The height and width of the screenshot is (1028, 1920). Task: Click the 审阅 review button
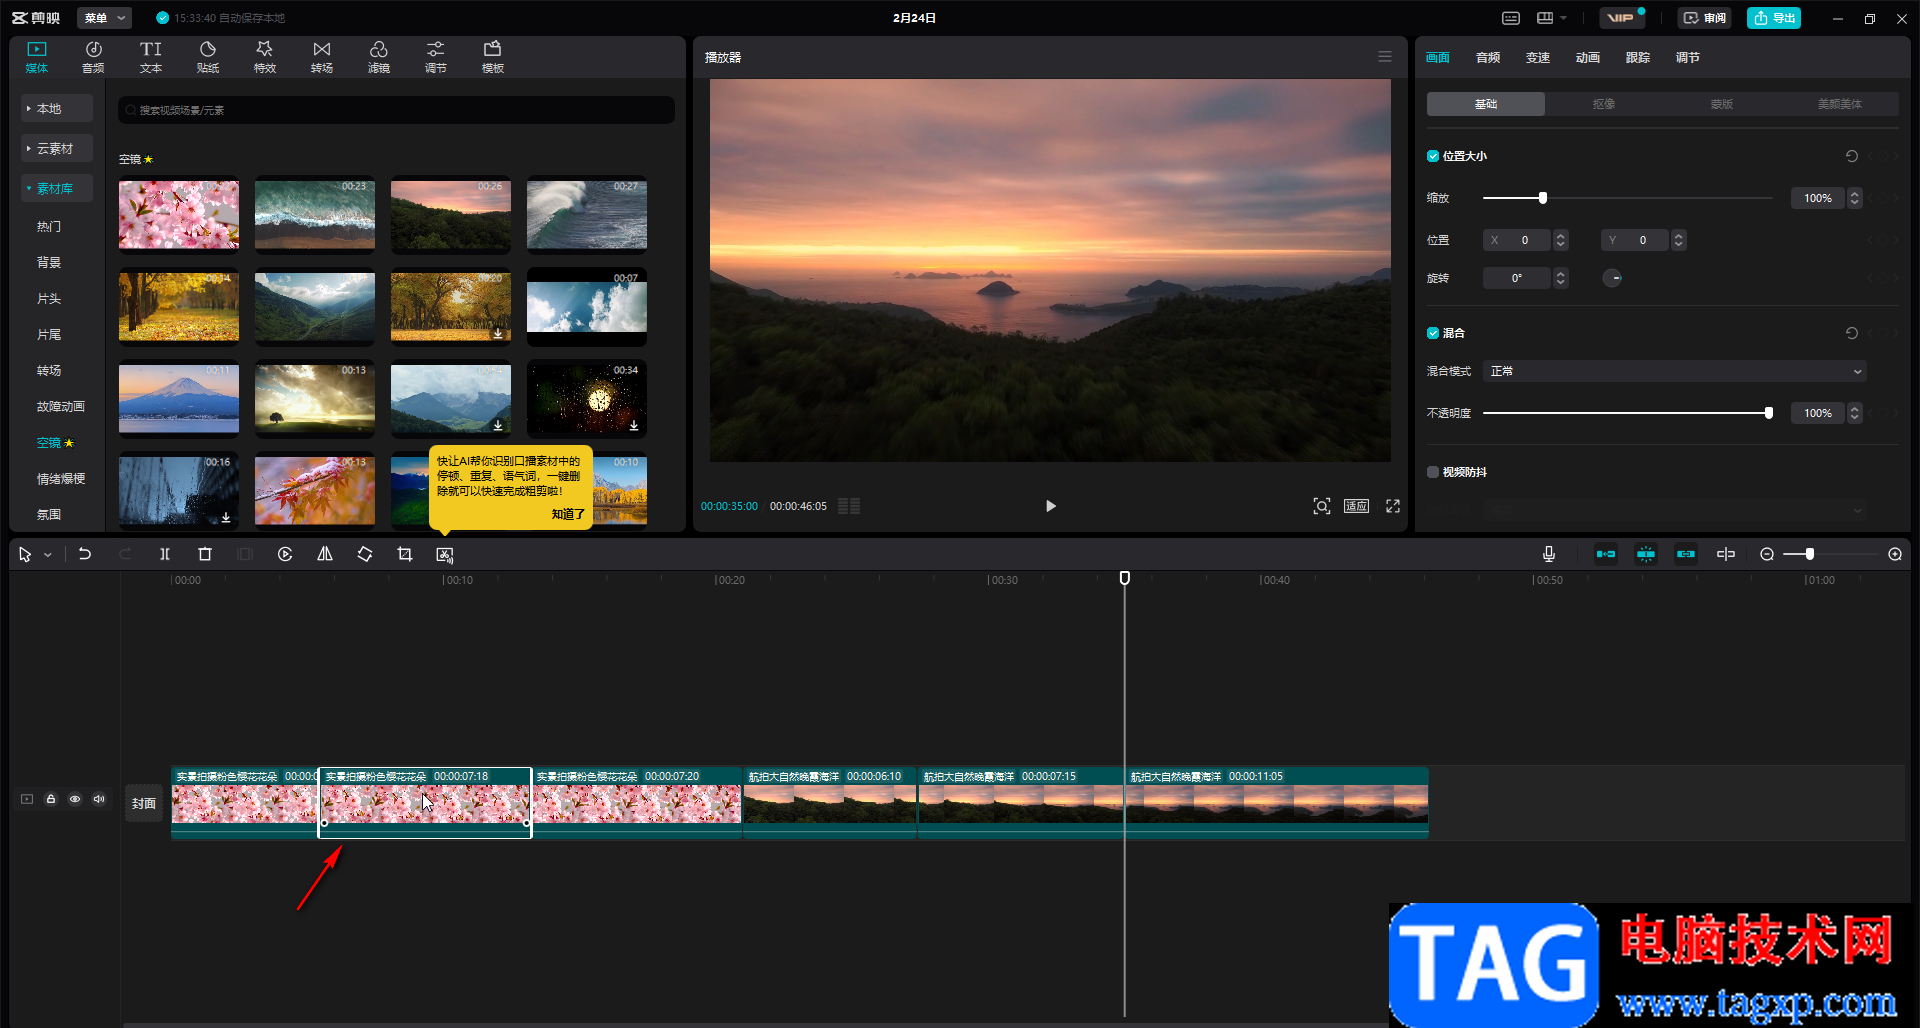coord(1705,18)
